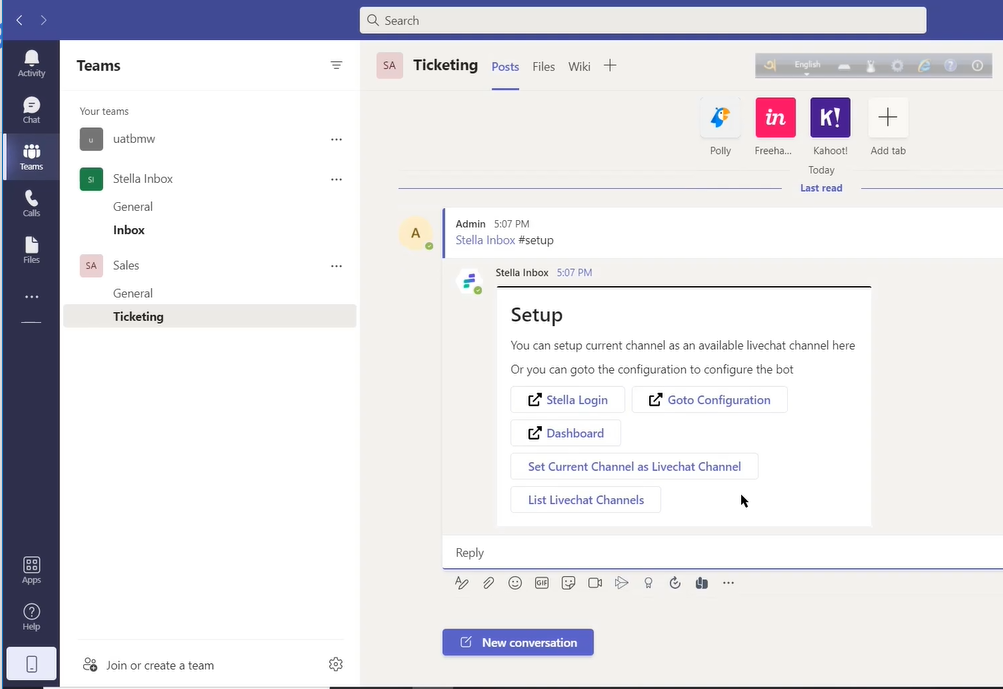Open the Dashboard button
The height and width of the screenshot is (689, 1003).
pyautogui.click(x=565, y=433)
